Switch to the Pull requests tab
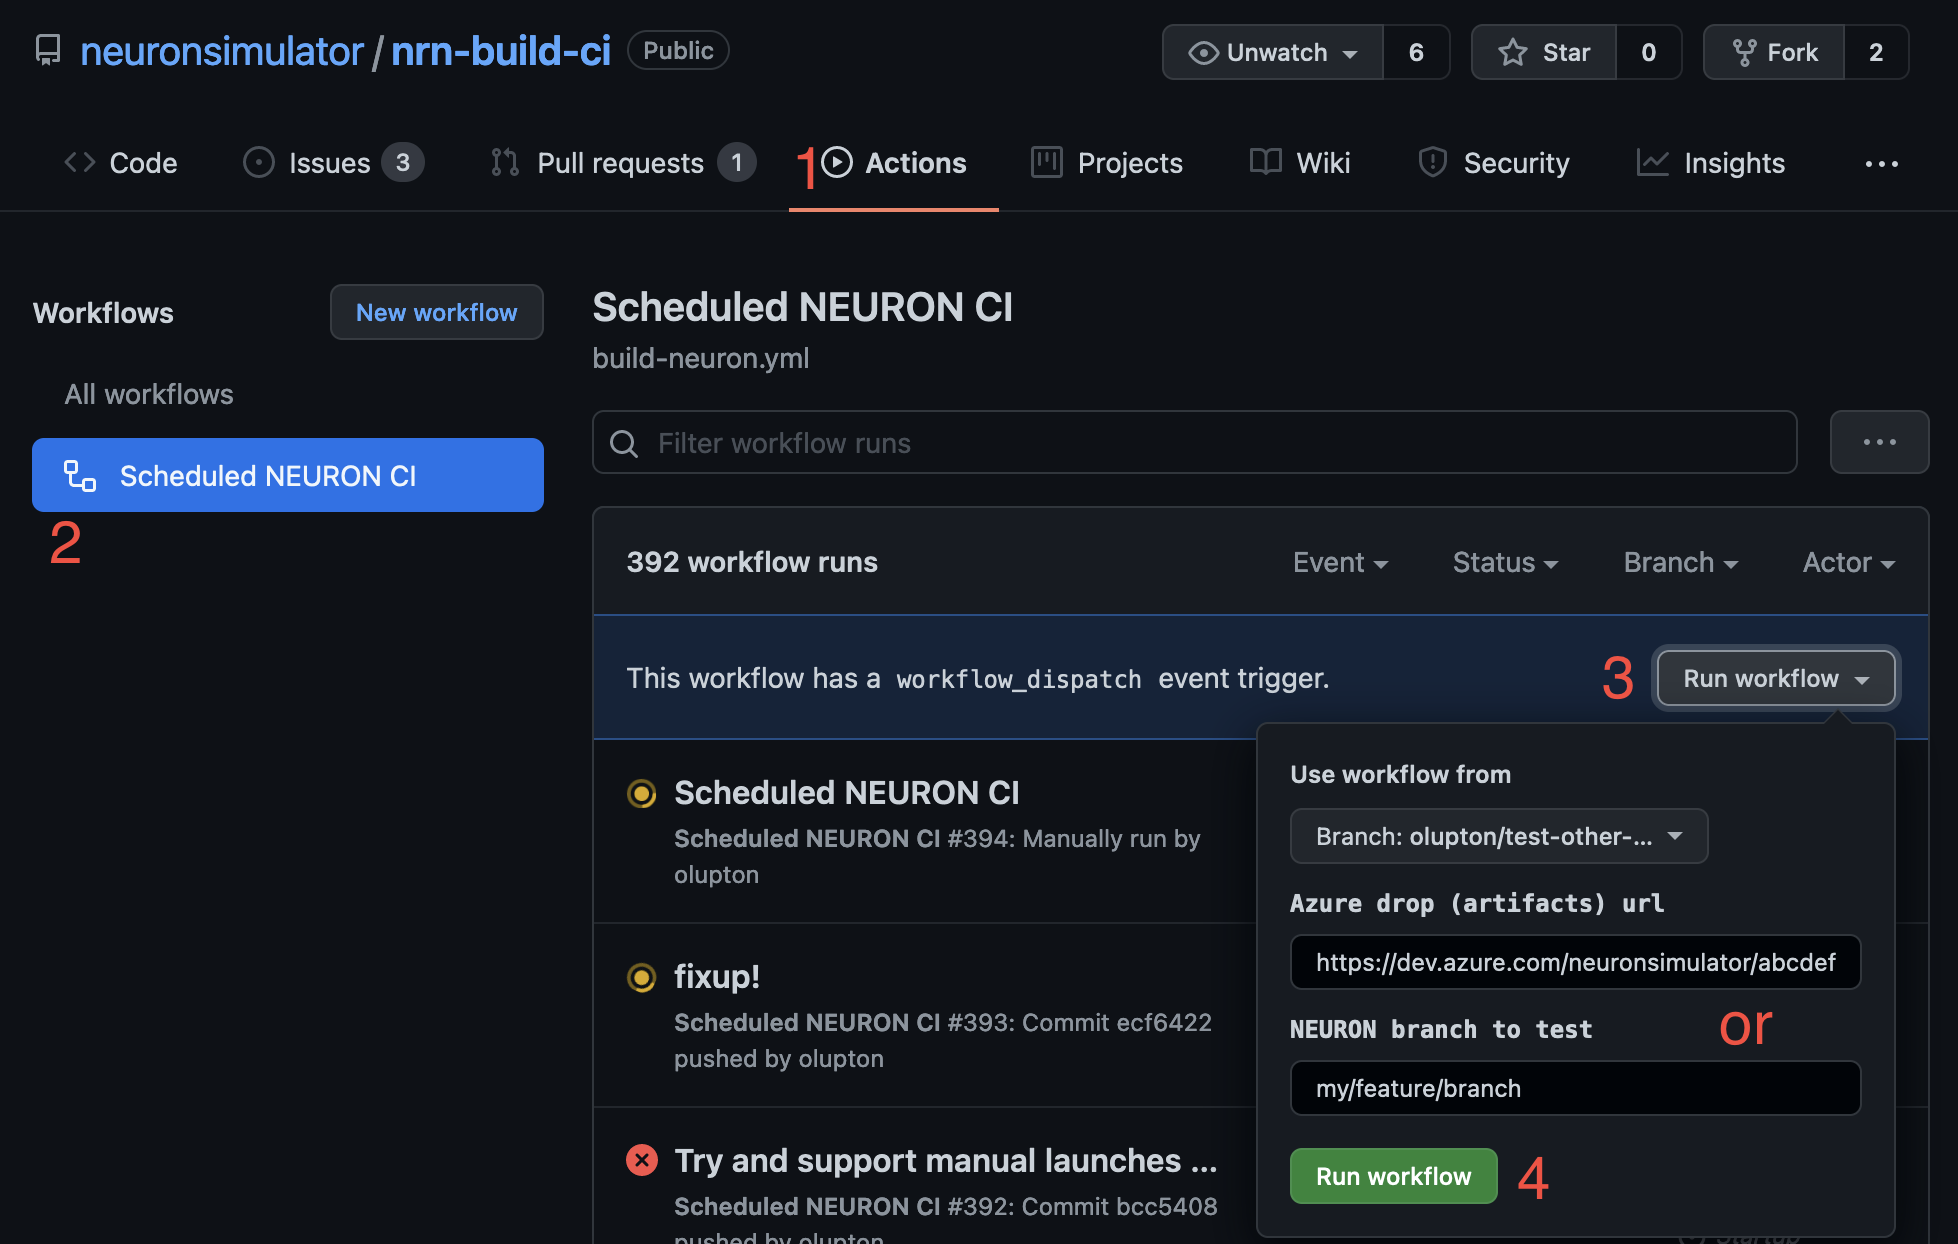Viewport: 1958px width, 1244px height. [x=620, y=163]
